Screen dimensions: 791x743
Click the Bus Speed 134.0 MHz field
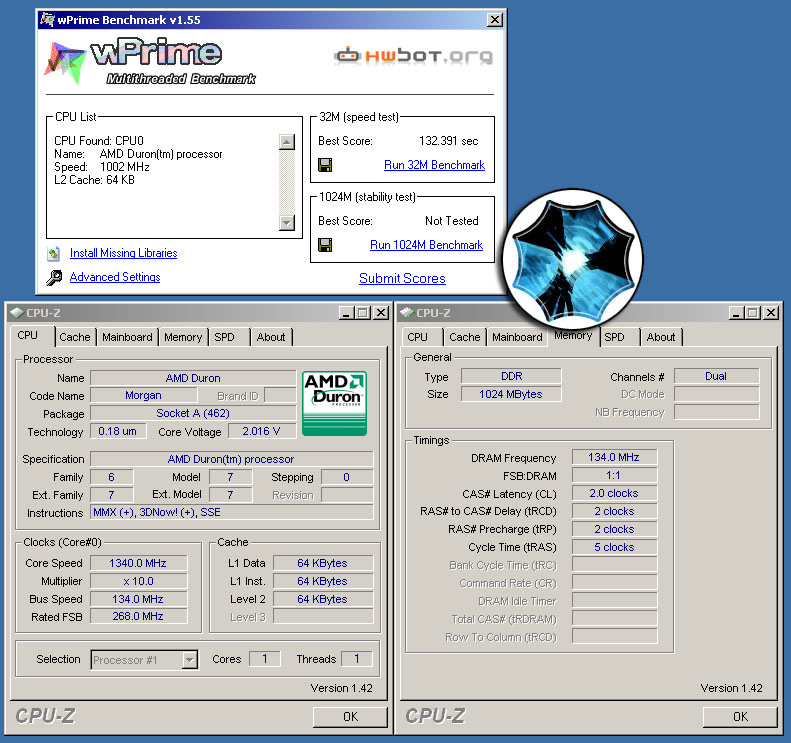[x=138, y=599]
